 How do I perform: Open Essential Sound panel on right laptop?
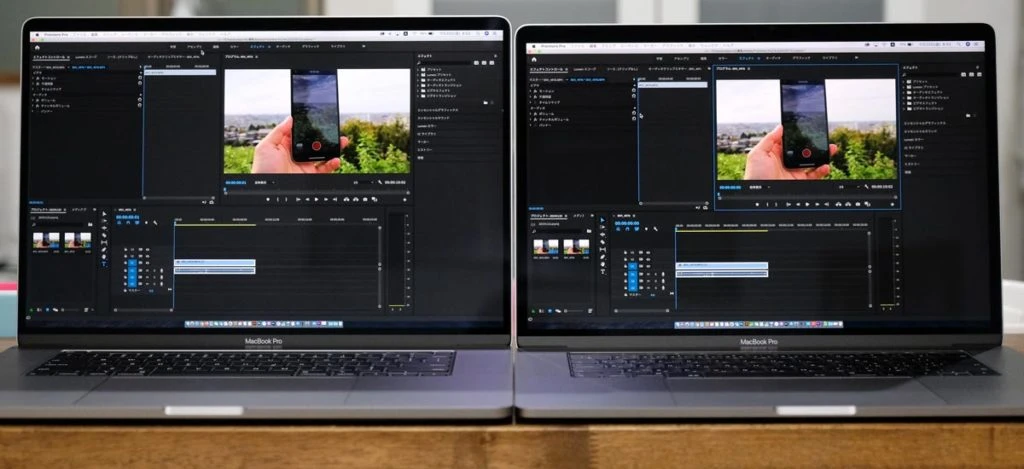coord(921,131)
